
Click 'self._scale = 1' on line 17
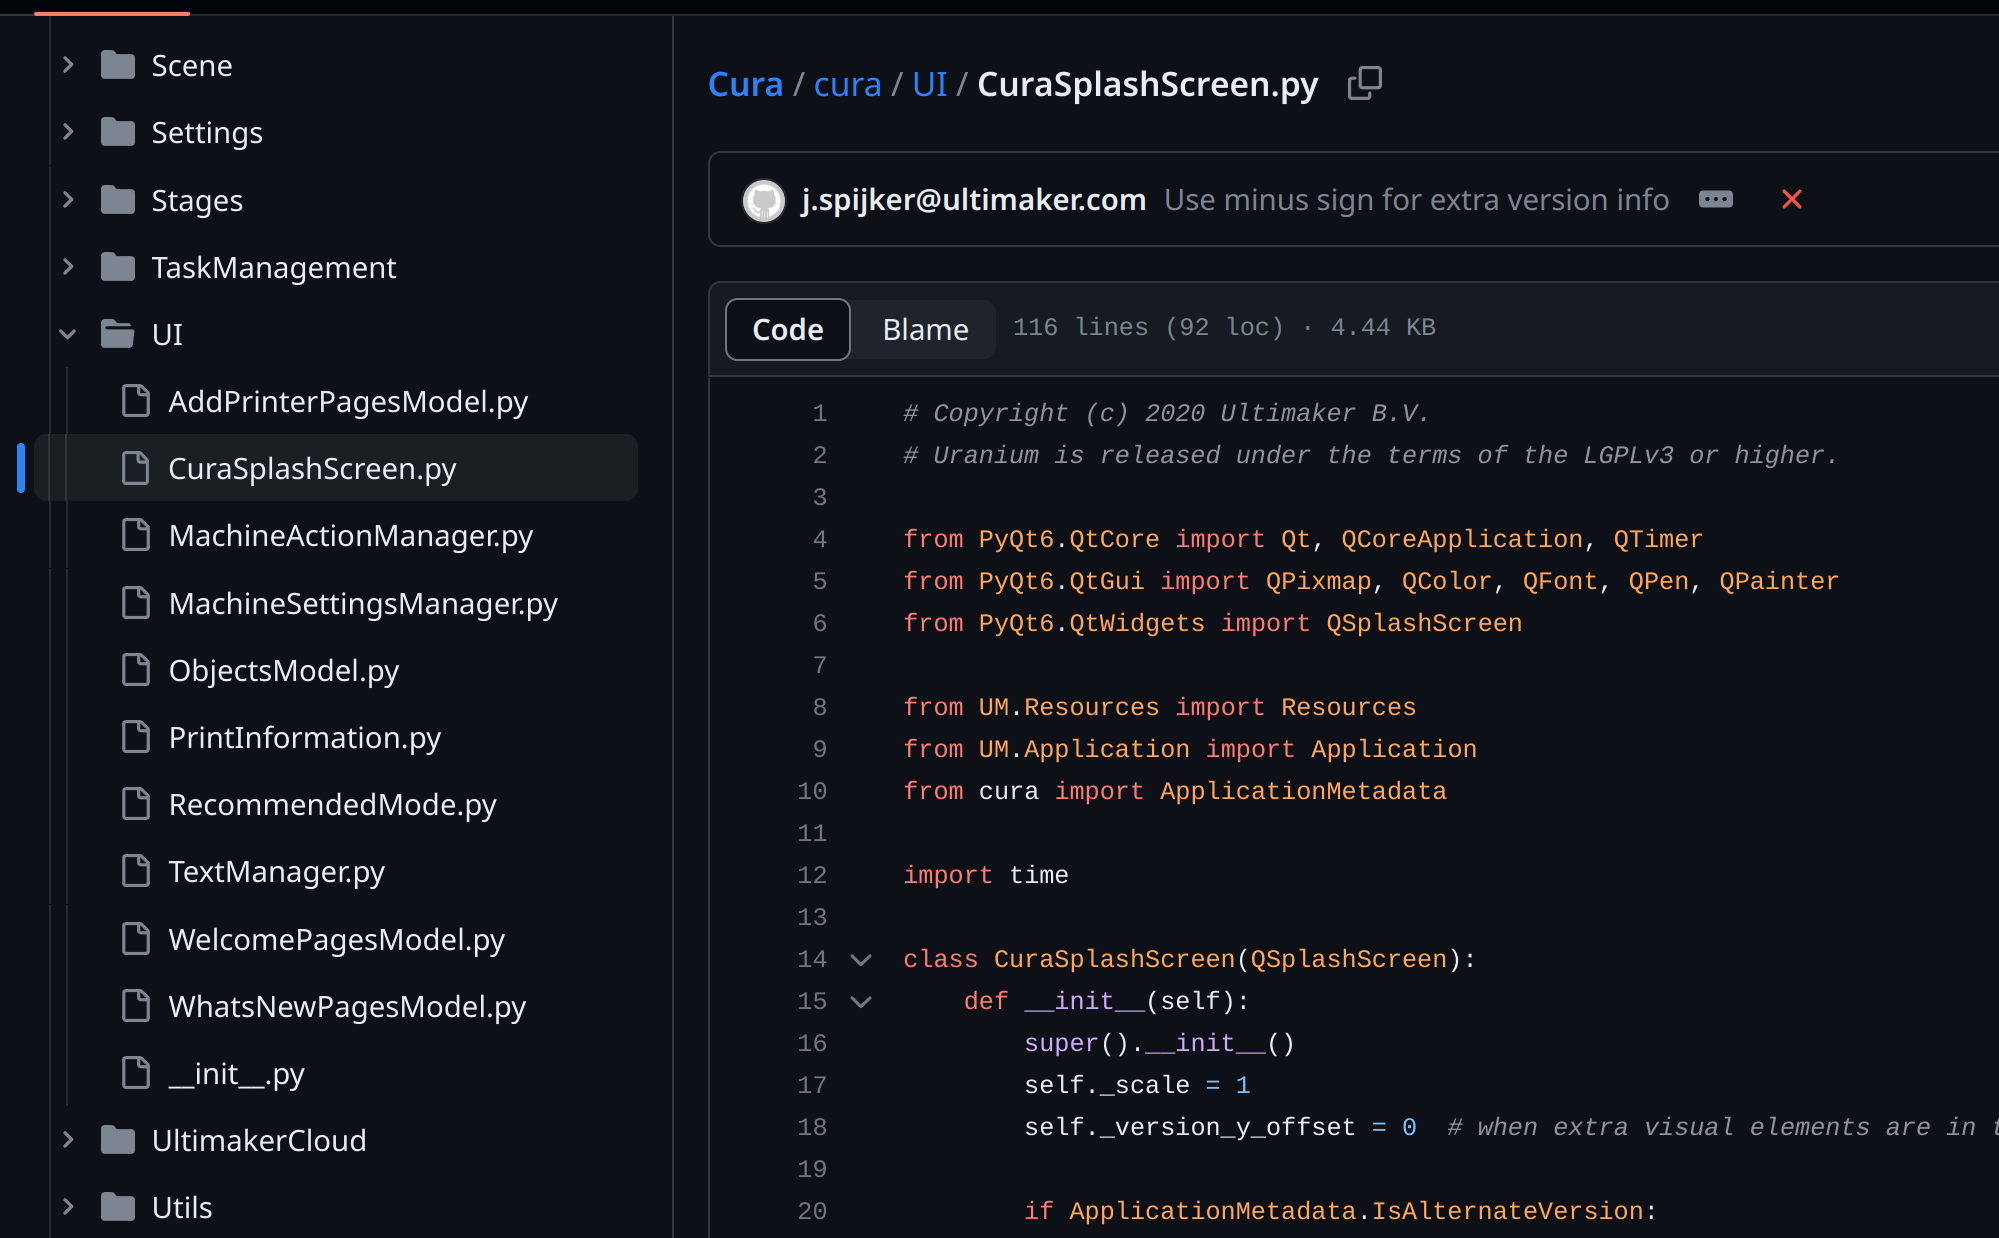1138,1085
